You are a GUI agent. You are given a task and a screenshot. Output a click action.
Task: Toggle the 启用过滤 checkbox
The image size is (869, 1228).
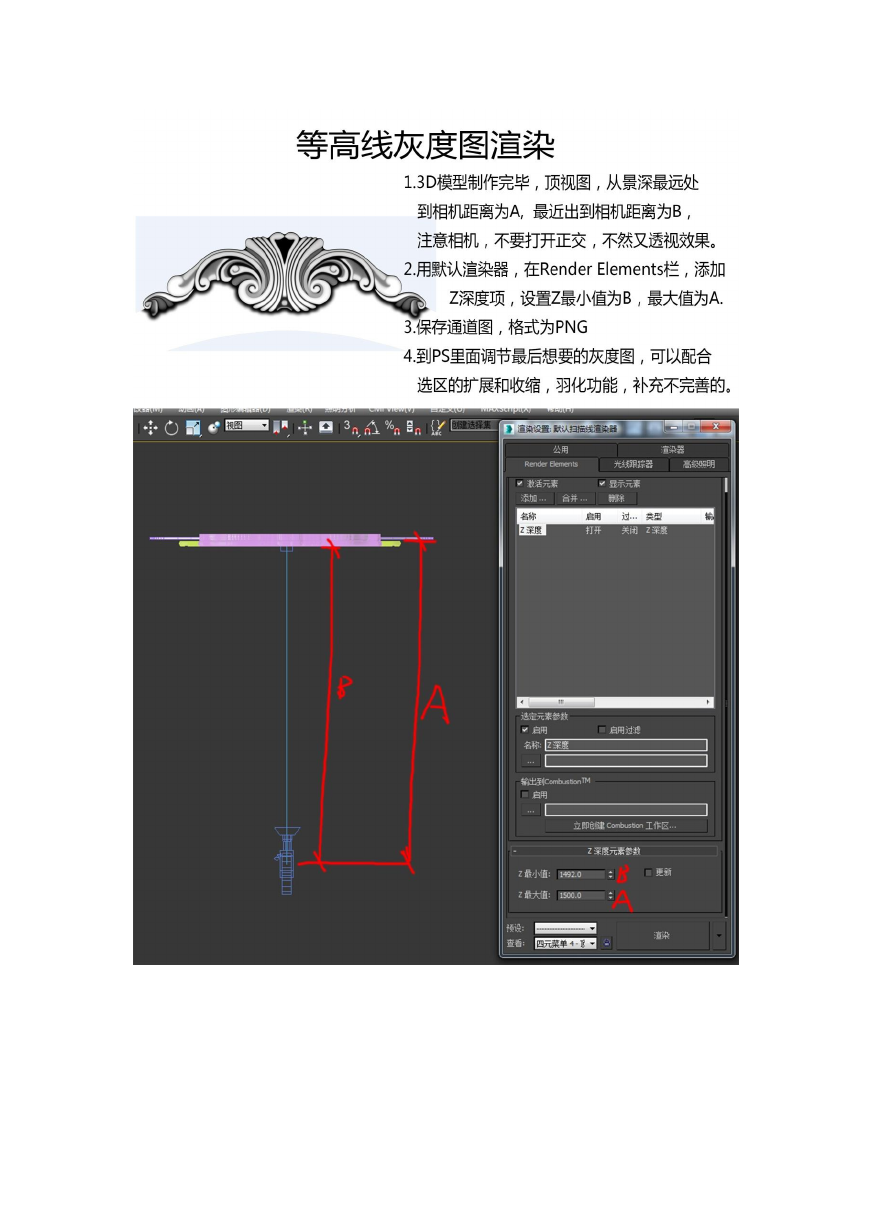[x=602, y=730]
